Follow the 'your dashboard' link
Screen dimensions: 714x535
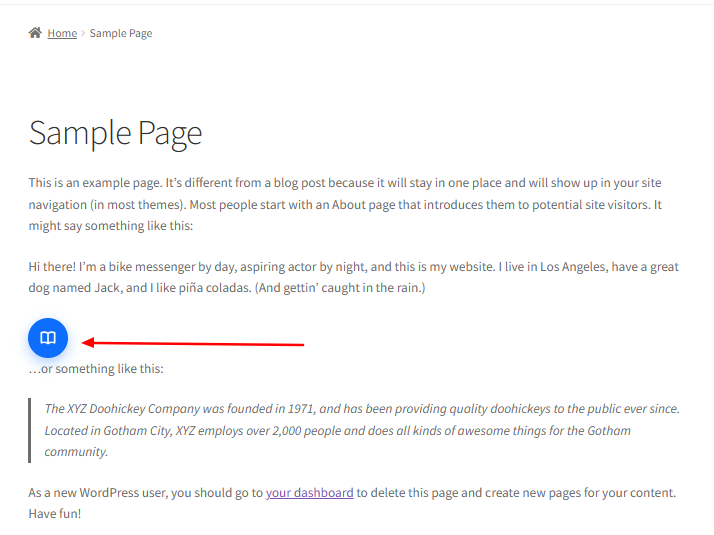pos(309,492)
